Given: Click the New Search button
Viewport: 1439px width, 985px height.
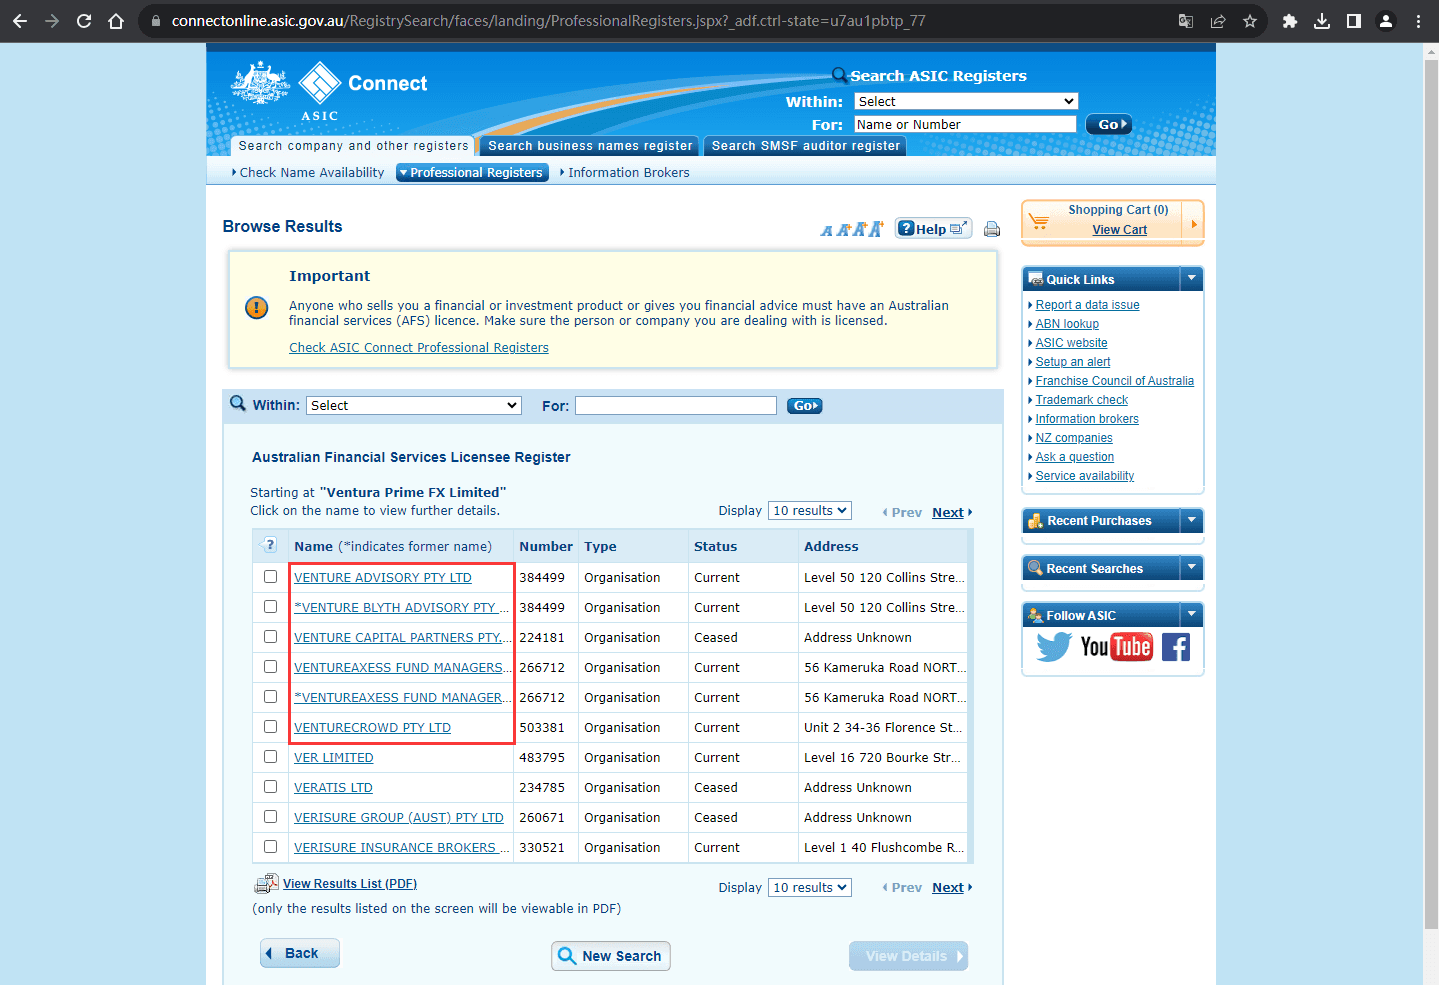Looking at the screenshot, I should pyautogui.click(x=611, y=956).
